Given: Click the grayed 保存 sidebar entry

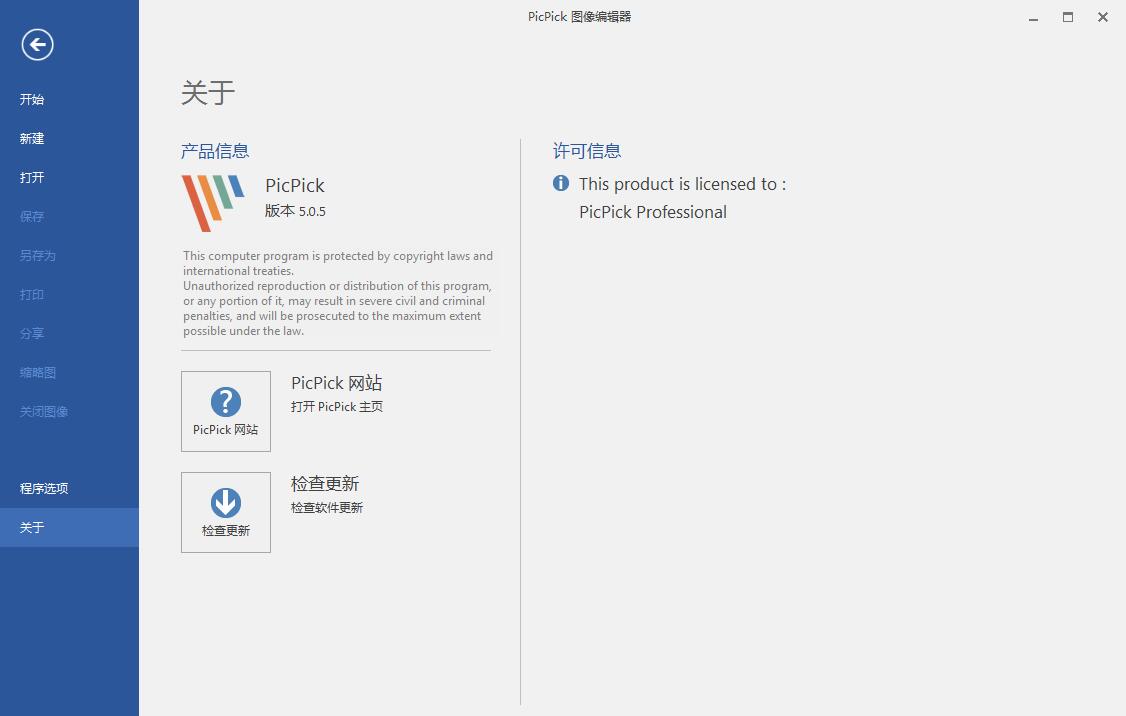Looking at the screenshot, I should pos(69,216).
